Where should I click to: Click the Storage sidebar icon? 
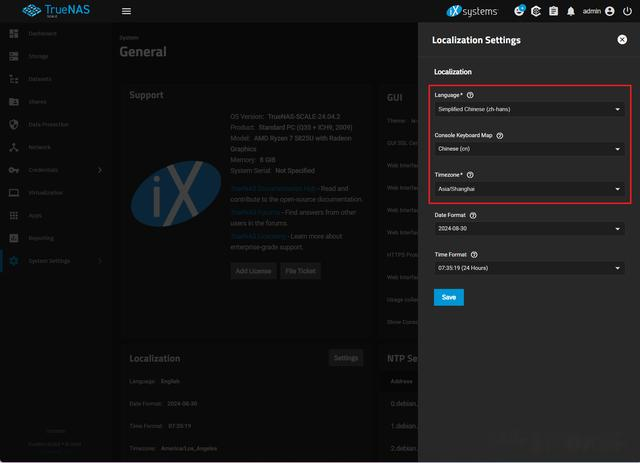click(x=14, y=56)
